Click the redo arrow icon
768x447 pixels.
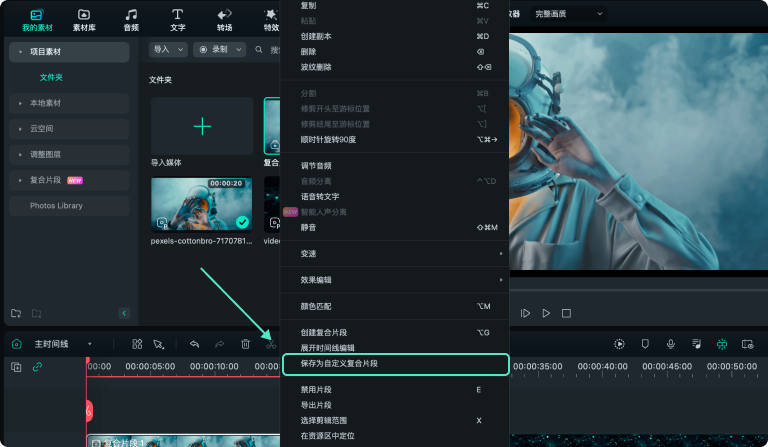click(x=219, y=344)
